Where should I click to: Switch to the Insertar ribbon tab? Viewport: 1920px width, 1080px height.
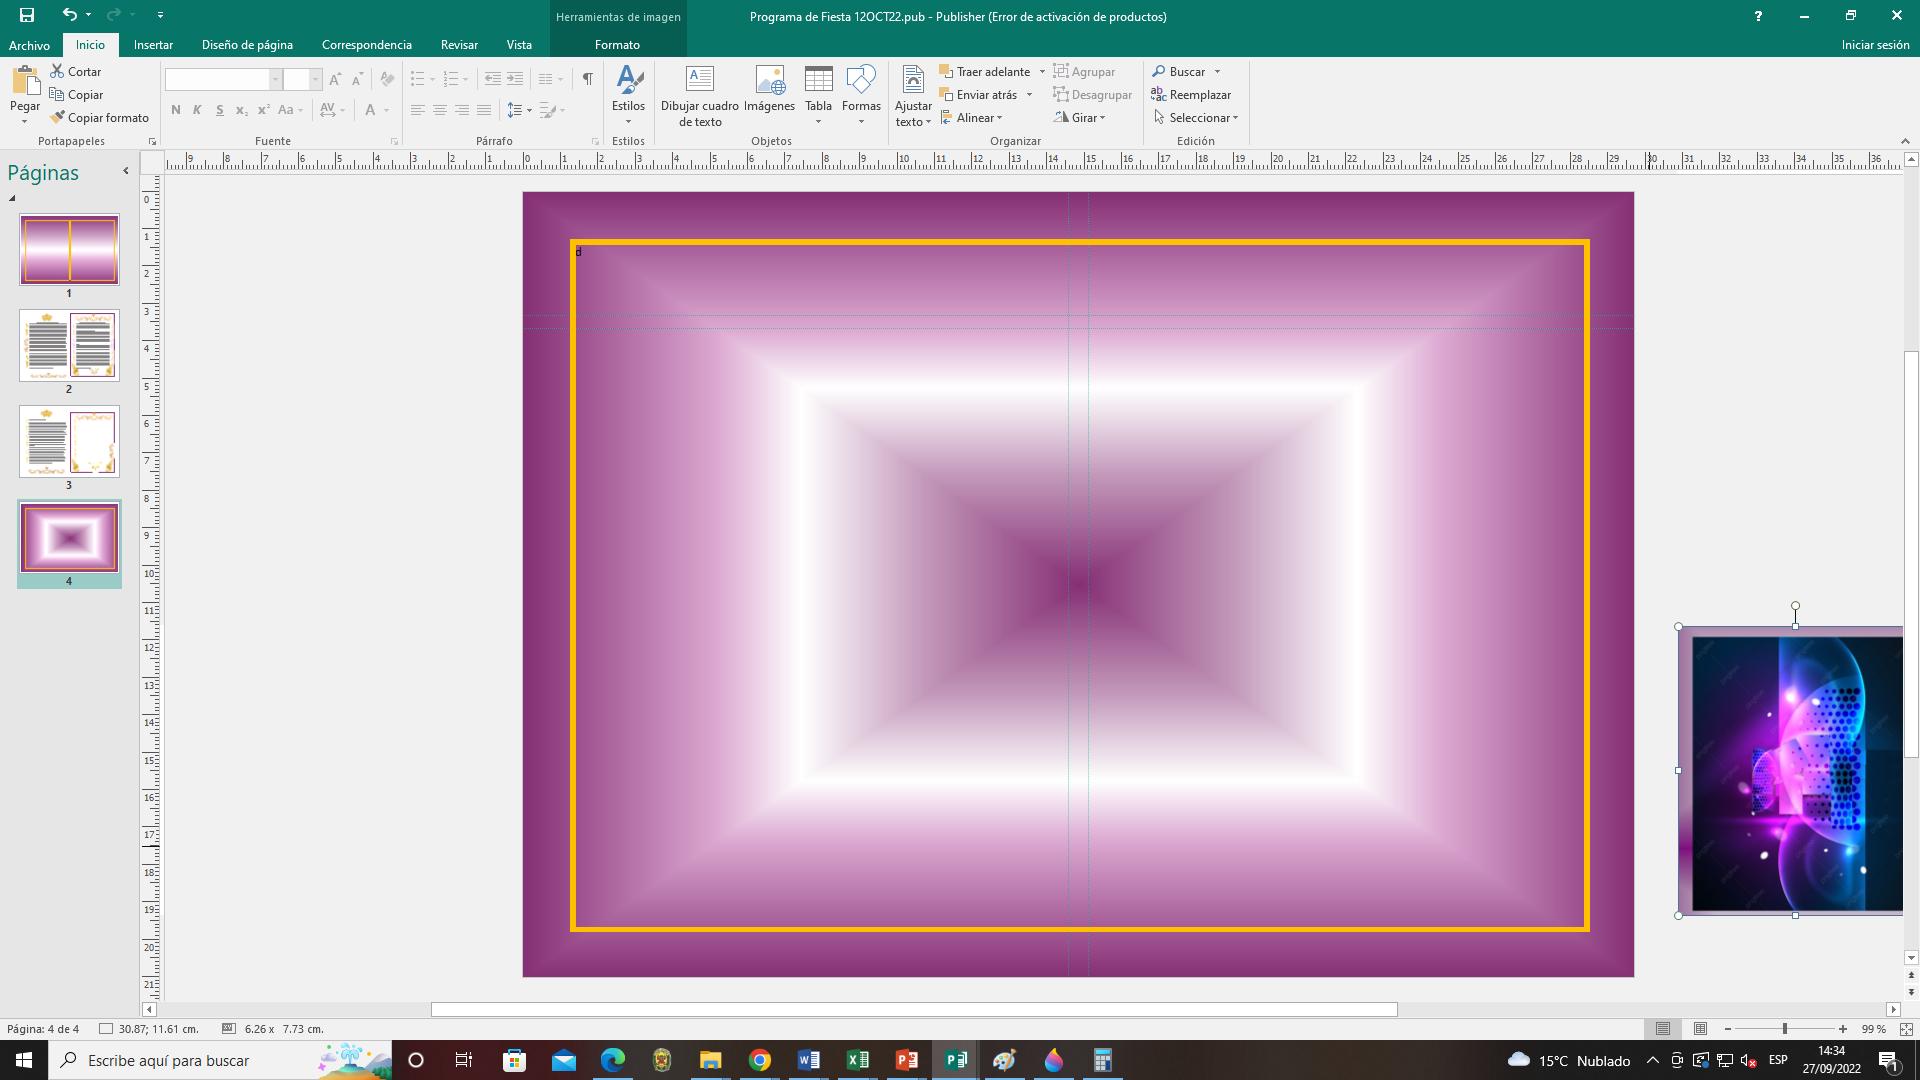click(x=153, y=45)
